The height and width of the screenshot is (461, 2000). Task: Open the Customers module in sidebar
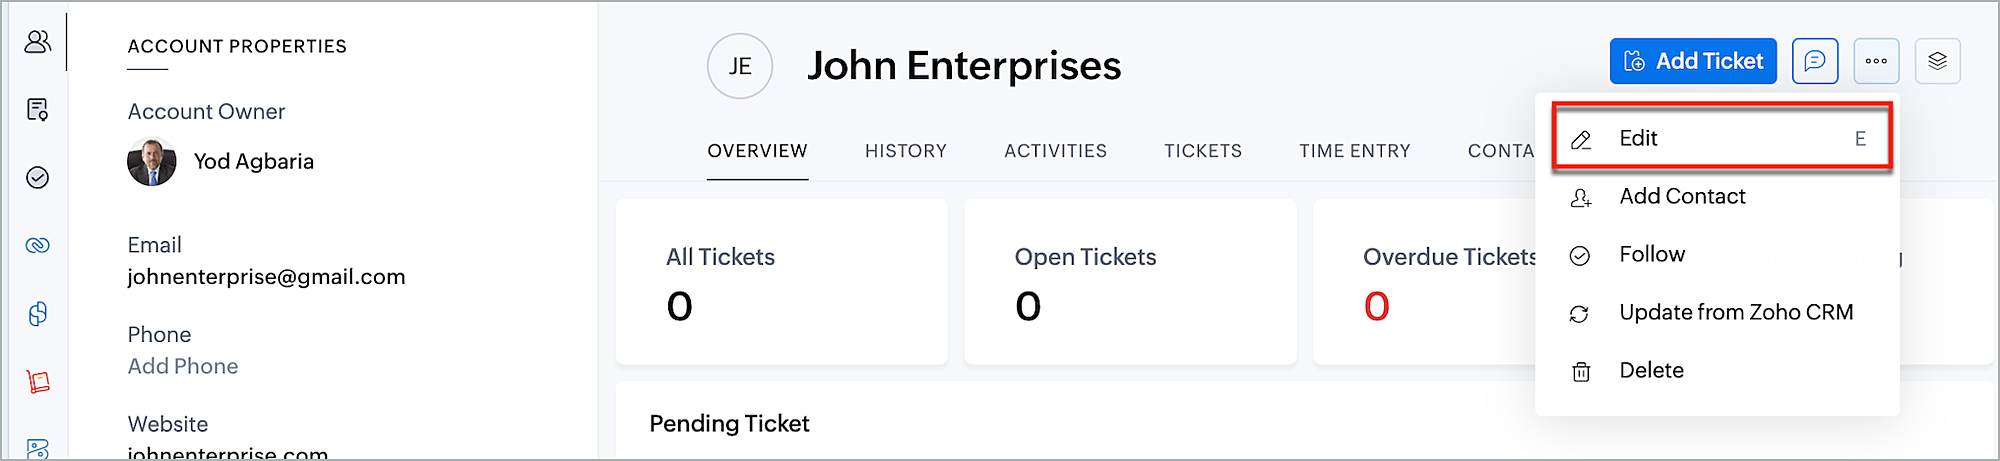38,42
